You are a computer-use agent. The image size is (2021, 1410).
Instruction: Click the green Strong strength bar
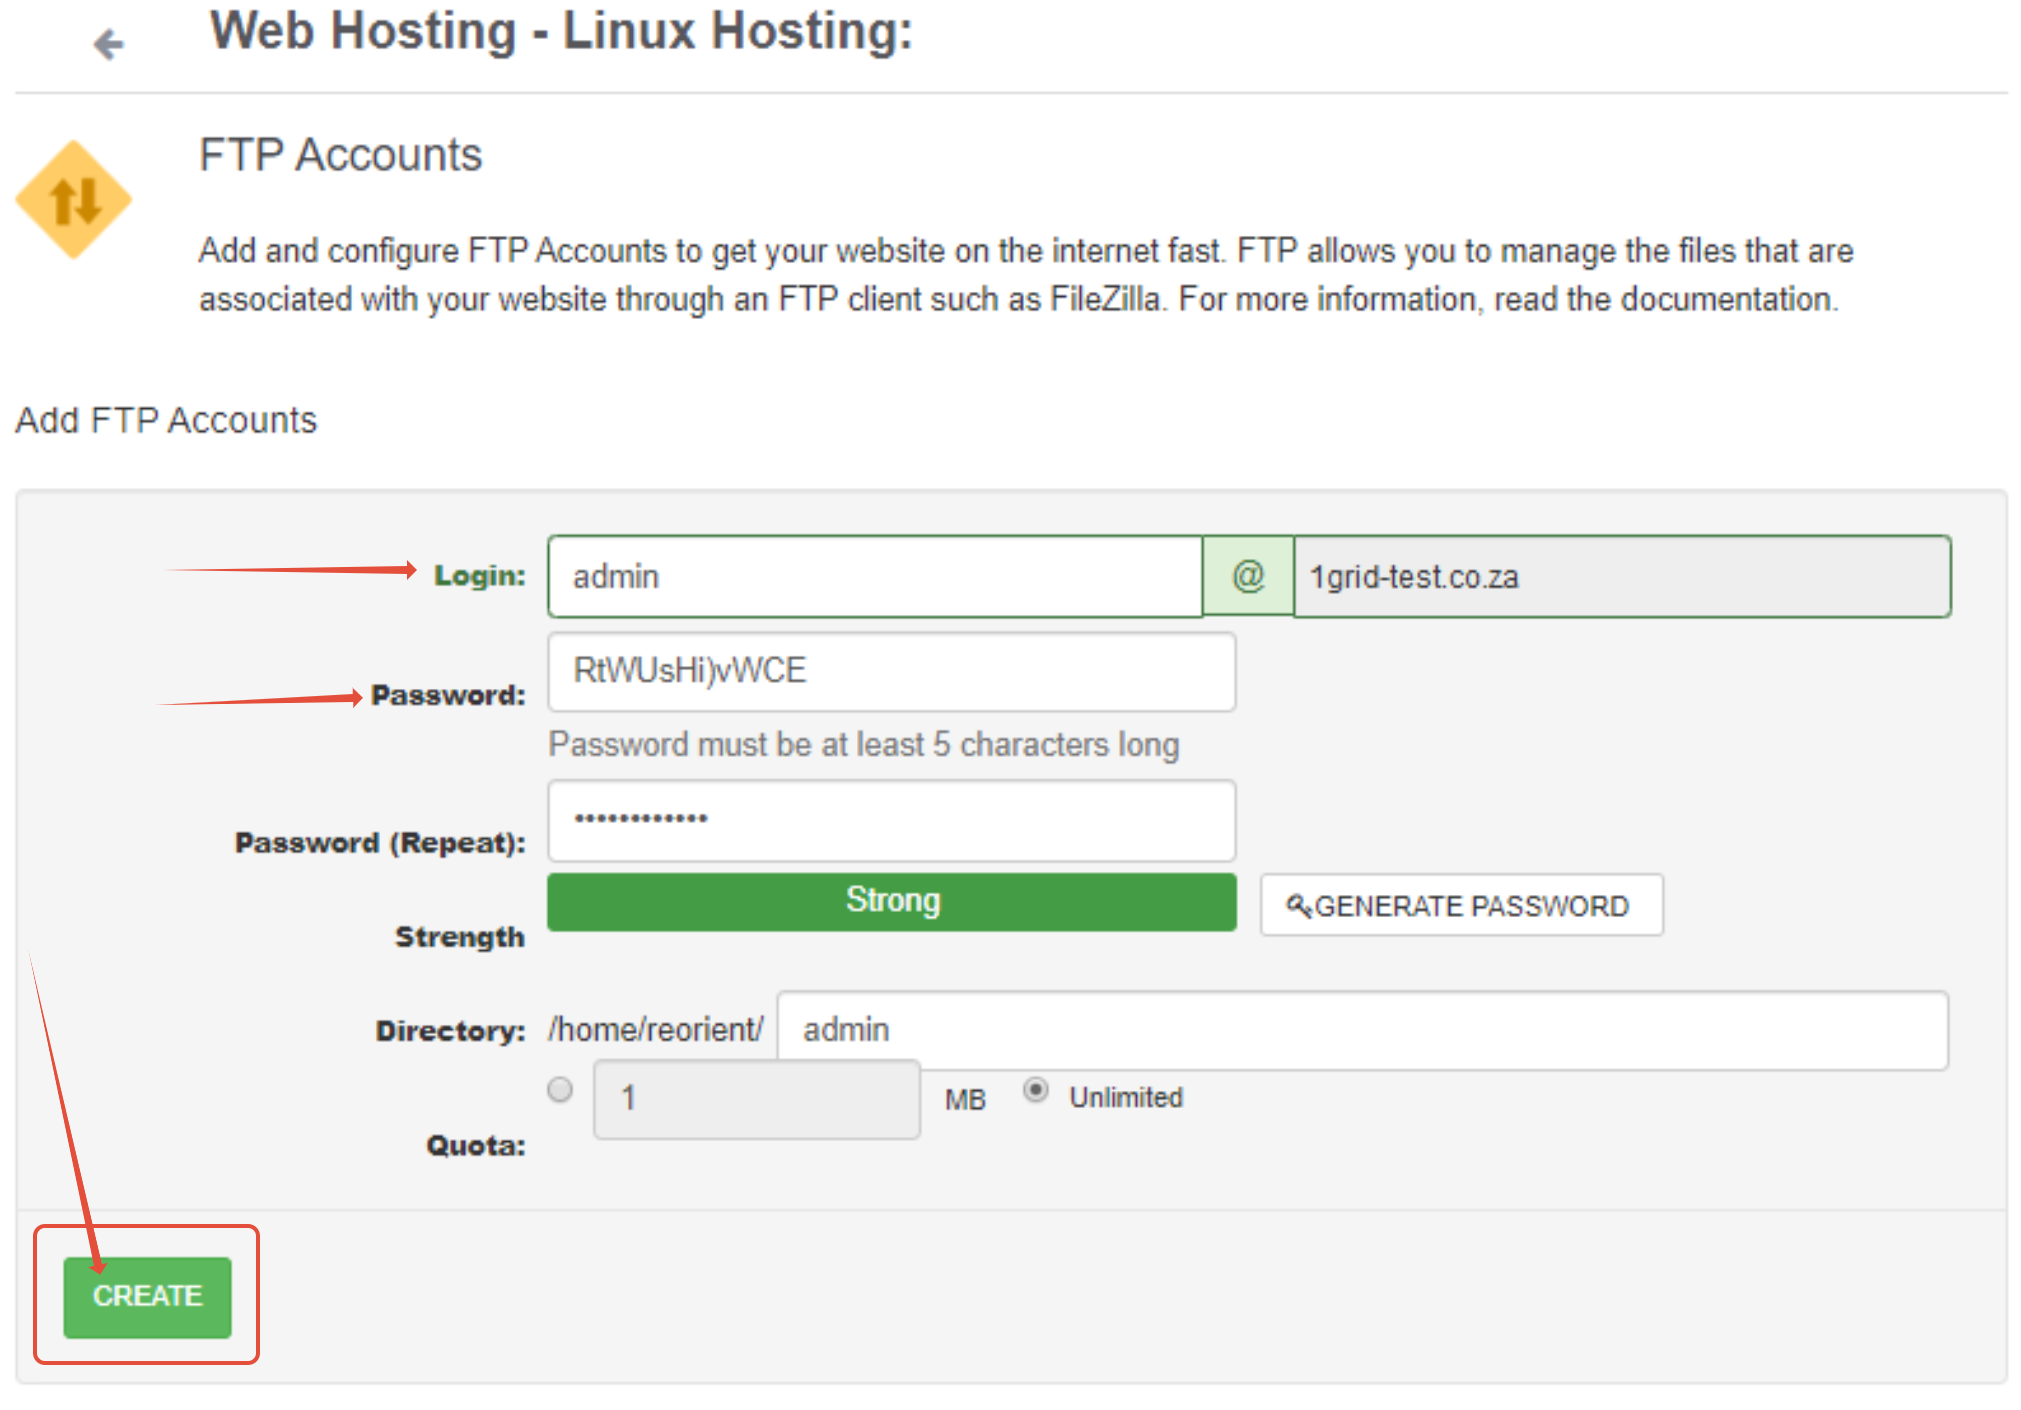point(891,901)
